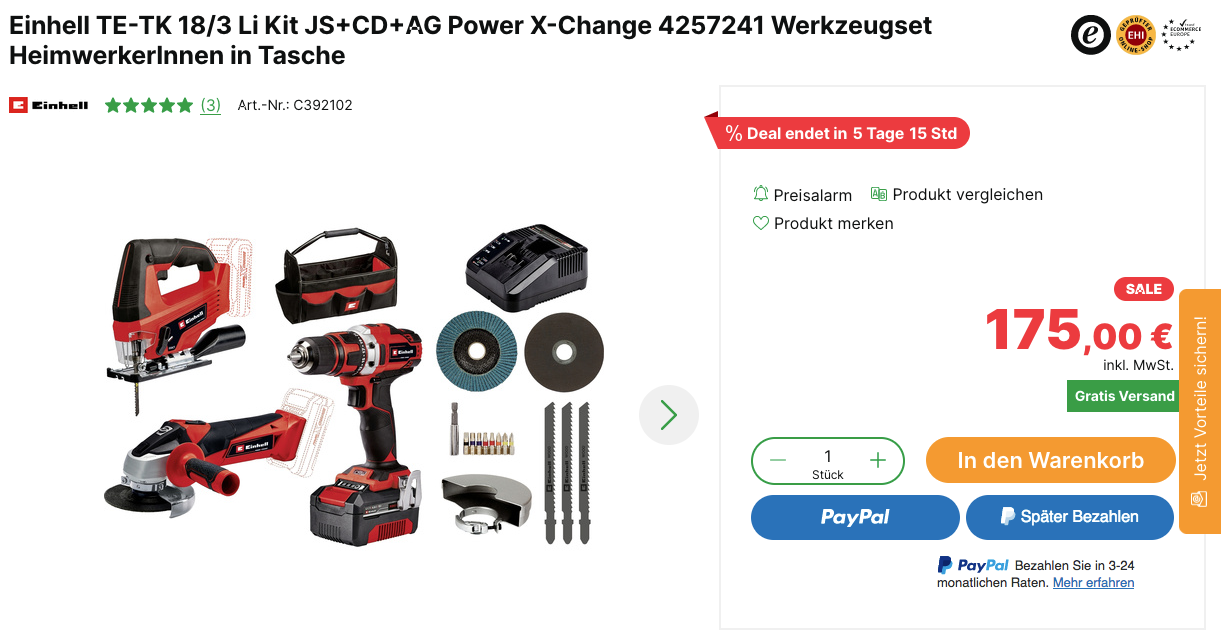Add item with In den Warenkorb
The width and height of the screenshot is (1221, 638).
[1051, 461]
